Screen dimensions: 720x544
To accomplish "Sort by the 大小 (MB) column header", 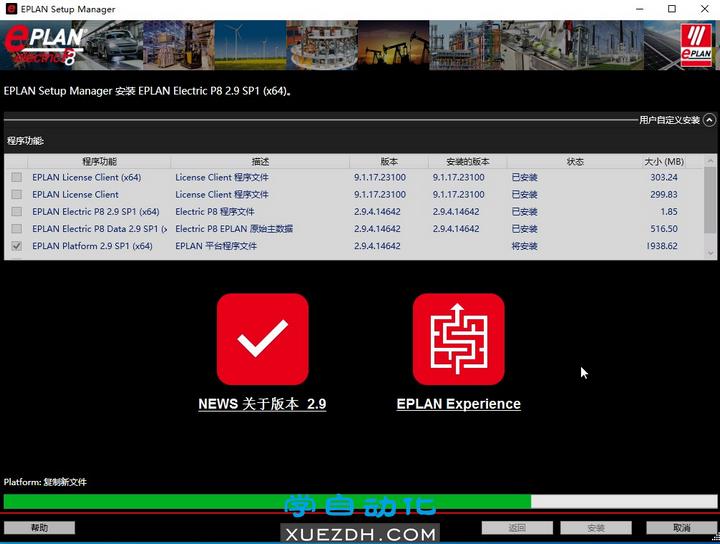I will (x=664, y=162).
